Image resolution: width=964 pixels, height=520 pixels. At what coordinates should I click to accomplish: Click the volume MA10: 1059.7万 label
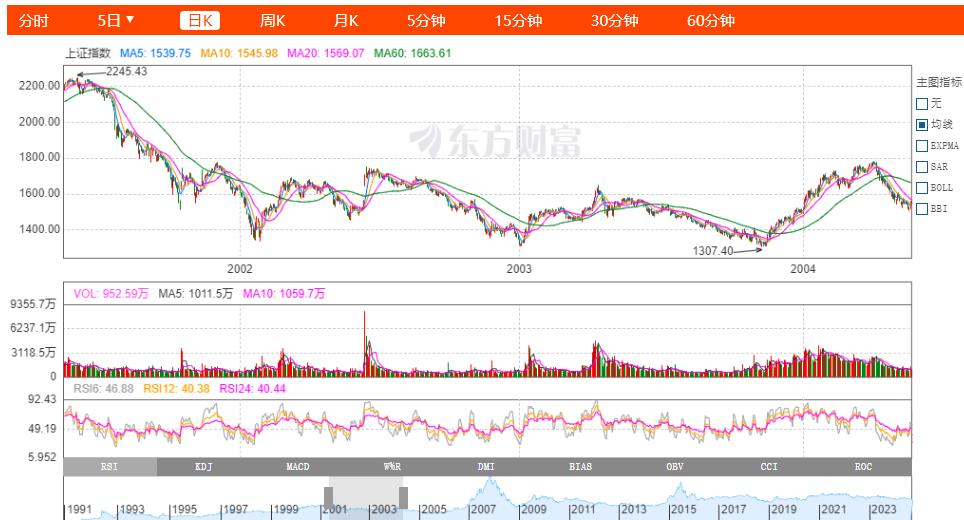[x=284, y=294]
